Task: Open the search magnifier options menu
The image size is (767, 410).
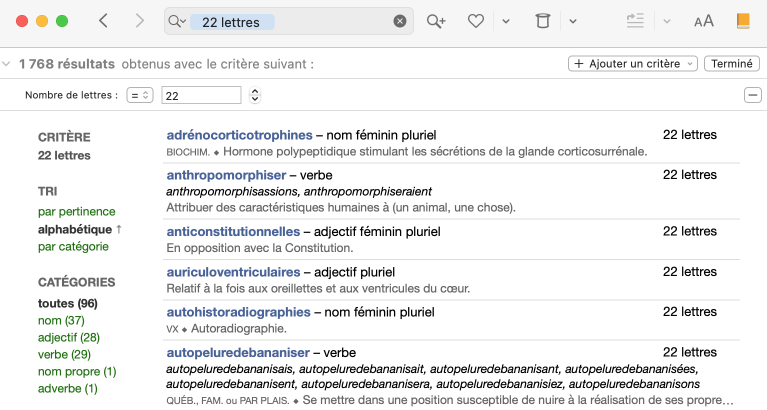Action: (x=177, y=21)
